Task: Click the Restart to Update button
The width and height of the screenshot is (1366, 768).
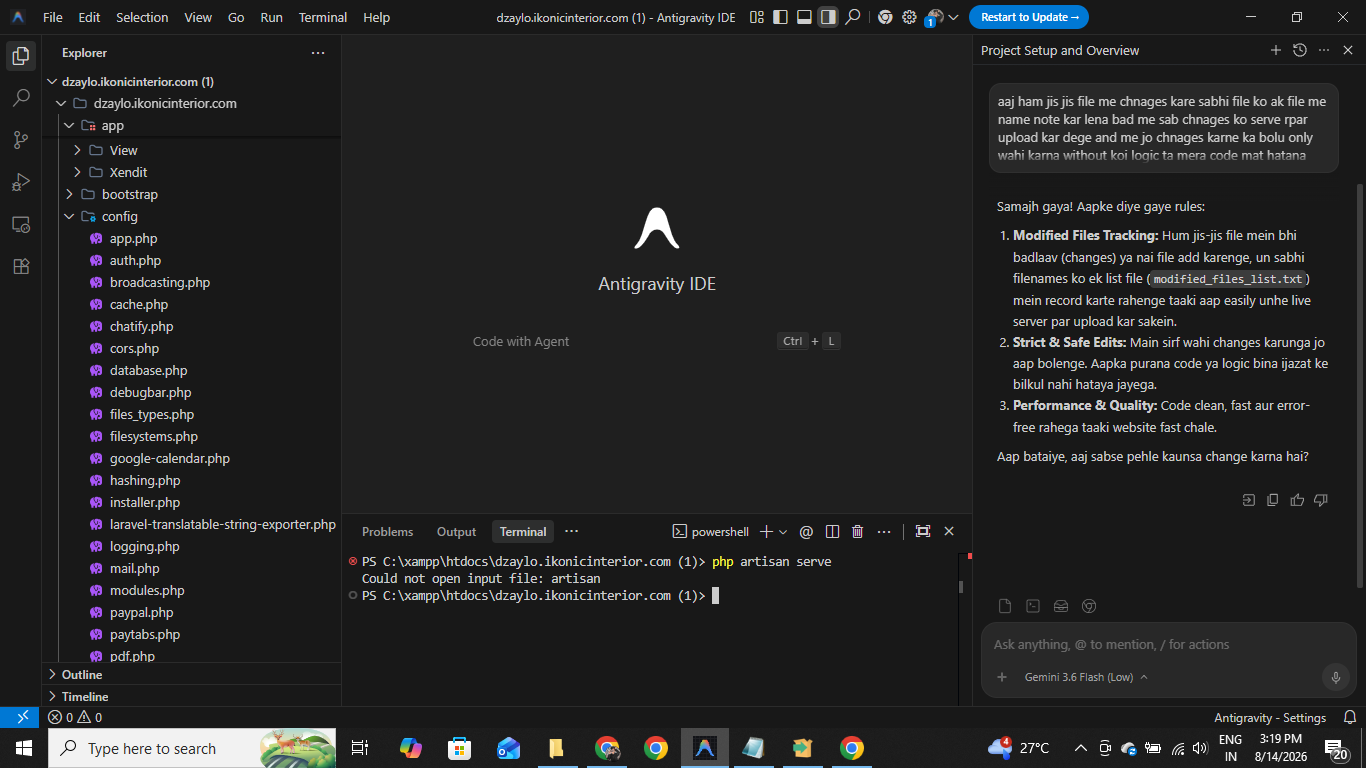Action: [1029, 17]
